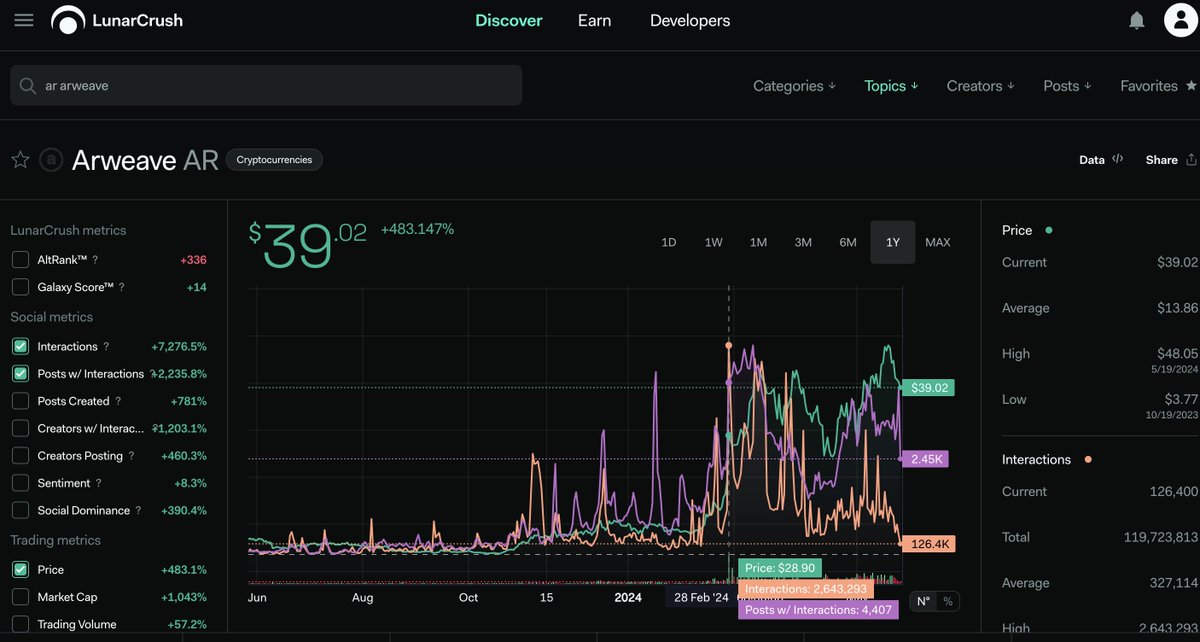Click the Data code icon
The image size is (1200, 642).
click(1118, 159)
